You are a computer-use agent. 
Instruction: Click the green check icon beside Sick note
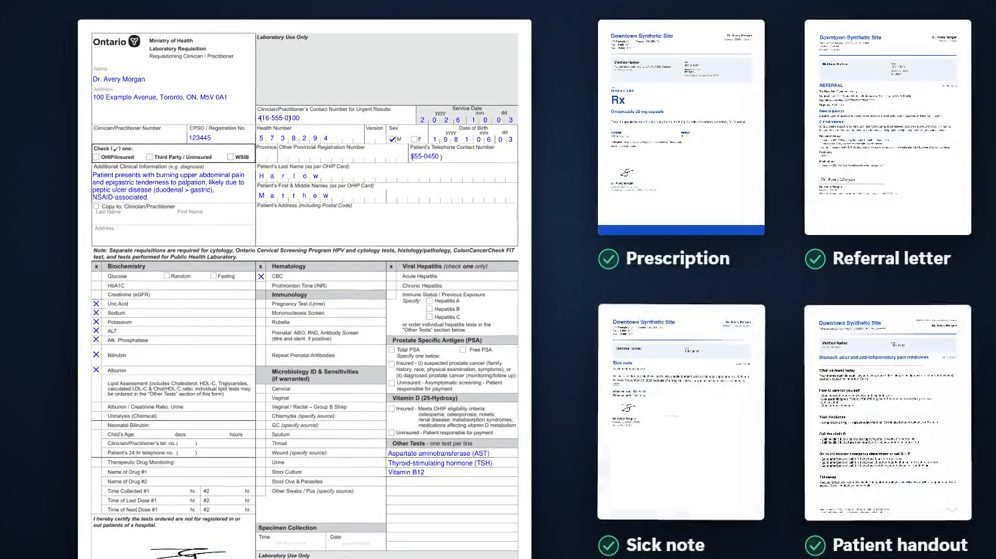coord(609,545)
